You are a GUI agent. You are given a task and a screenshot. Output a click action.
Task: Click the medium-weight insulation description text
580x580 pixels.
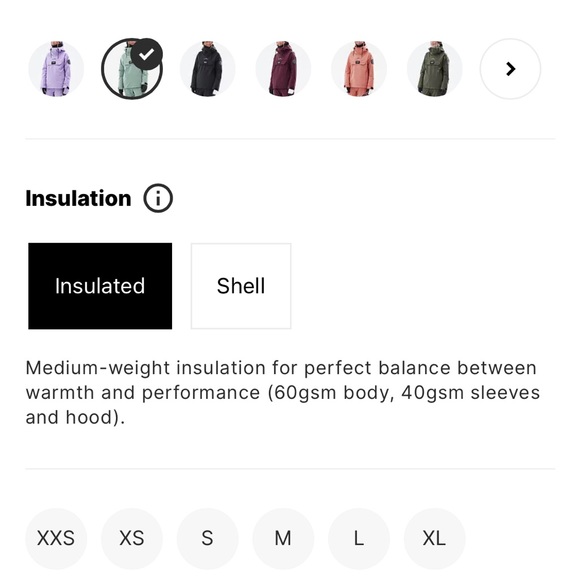[283, 392]
